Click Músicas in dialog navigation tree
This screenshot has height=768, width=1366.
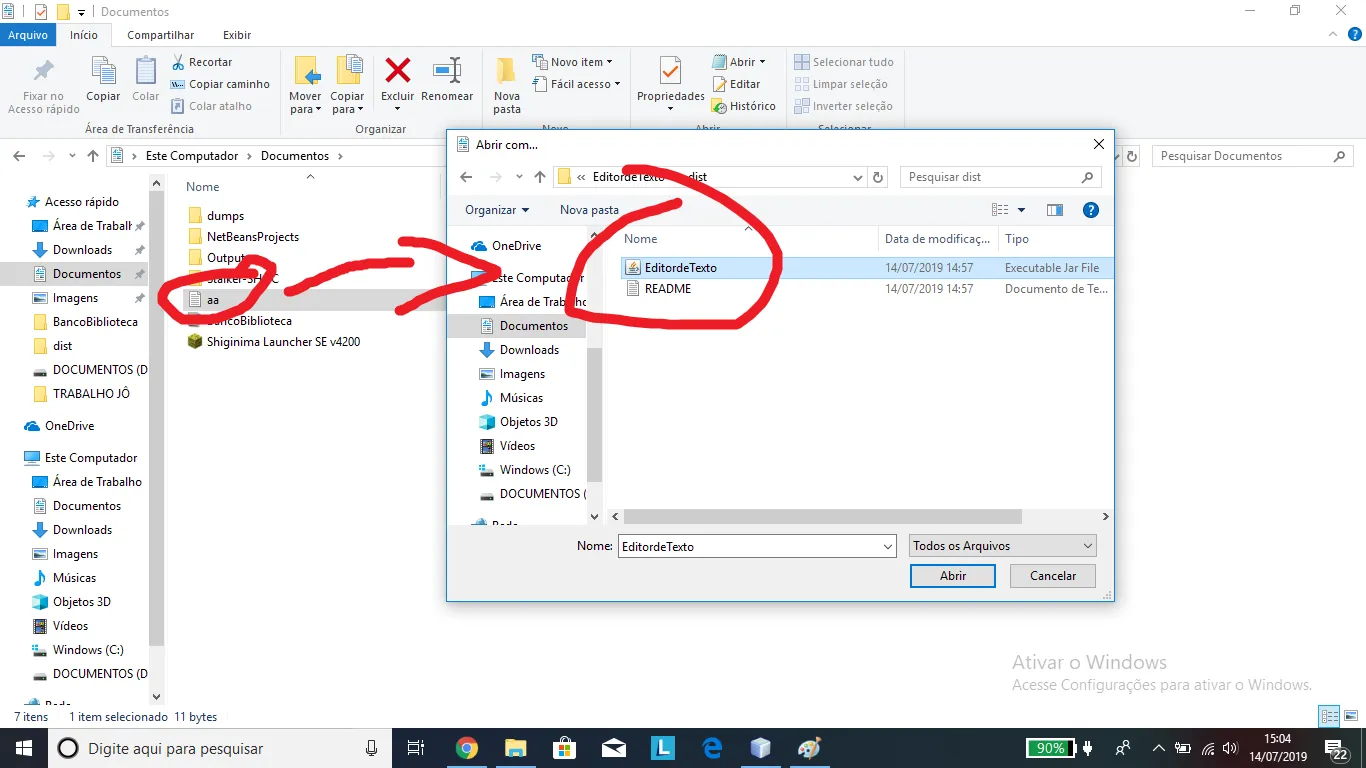click(521, 398)
